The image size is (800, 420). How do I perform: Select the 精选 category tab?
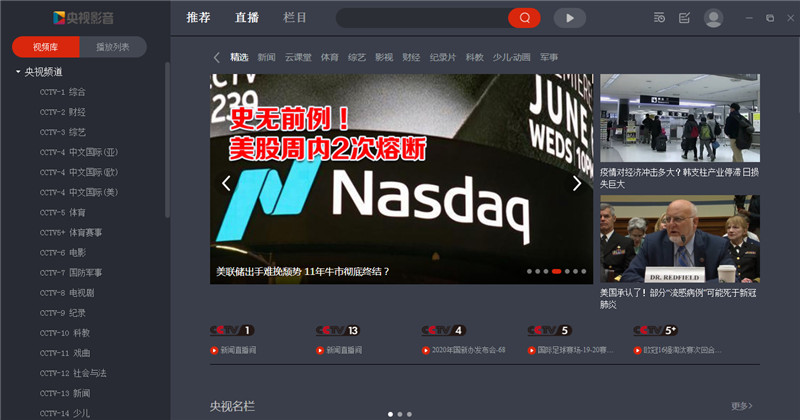[x=239, y=57]
